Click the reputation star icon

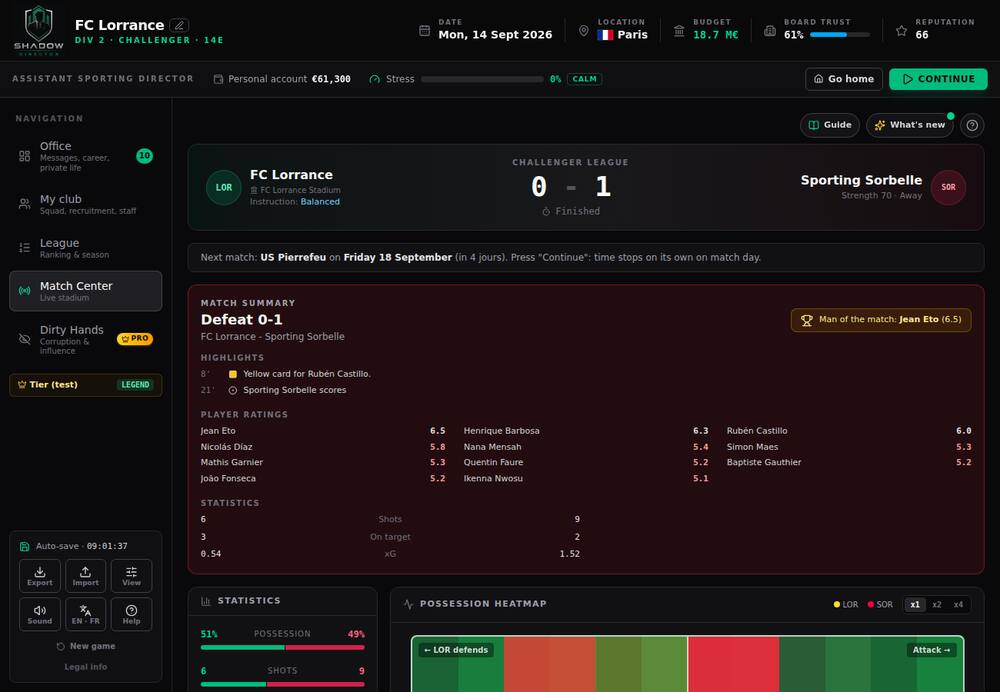click(901, 31)
